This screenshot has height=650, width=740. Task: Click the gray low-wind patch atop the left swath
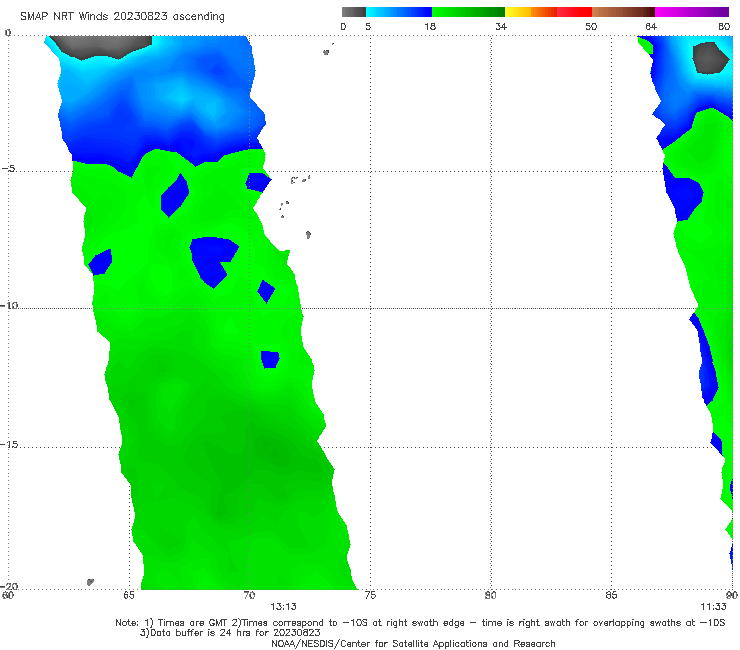[x=101, y=47]
